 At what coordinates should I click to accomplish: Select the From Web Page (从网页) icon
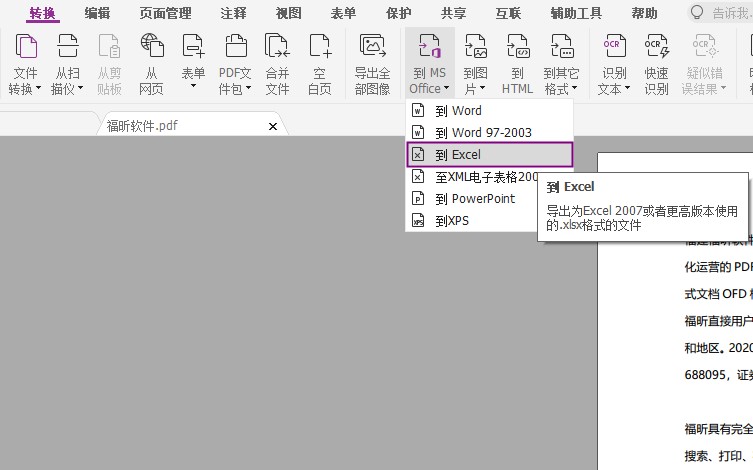click(152, 63)
